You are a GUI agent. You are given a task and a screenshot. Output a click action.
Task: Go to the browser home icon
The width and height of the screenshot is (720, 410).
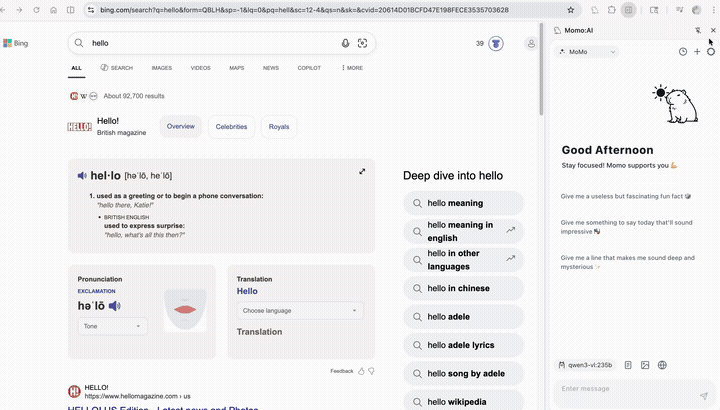53,10
